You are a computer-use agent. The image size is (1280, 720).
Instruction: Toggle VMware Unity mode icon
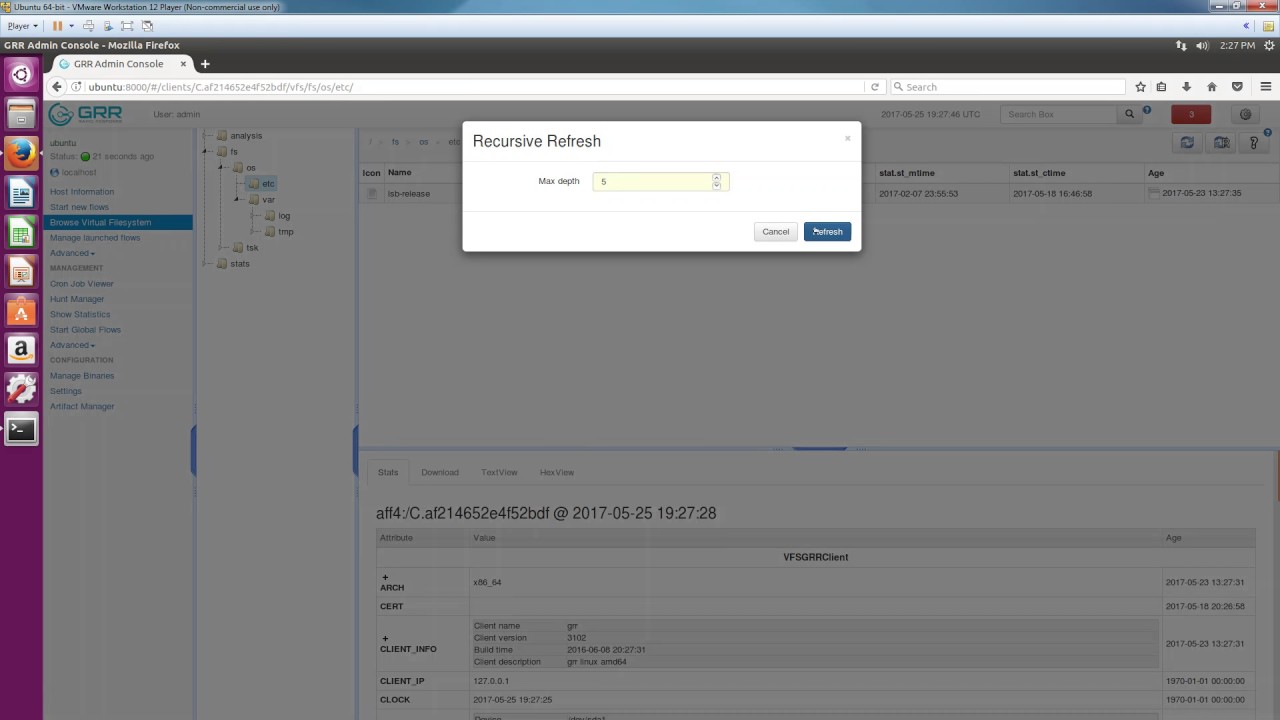click(x=148, y=26)
